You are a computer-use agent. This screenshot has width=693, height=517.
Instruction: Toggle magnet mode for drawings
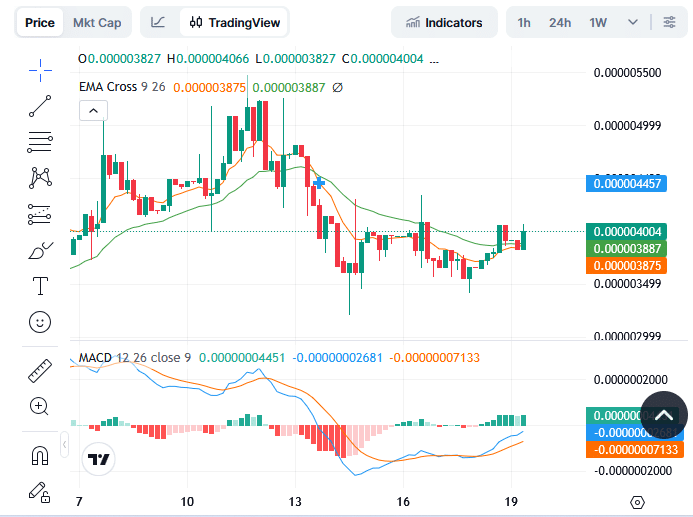click(x=40, y=455)
